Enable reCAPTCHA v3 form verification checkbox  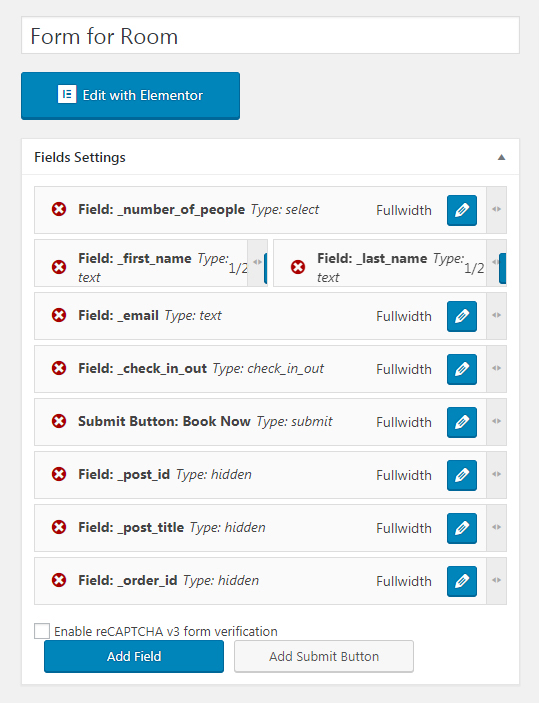42,631
